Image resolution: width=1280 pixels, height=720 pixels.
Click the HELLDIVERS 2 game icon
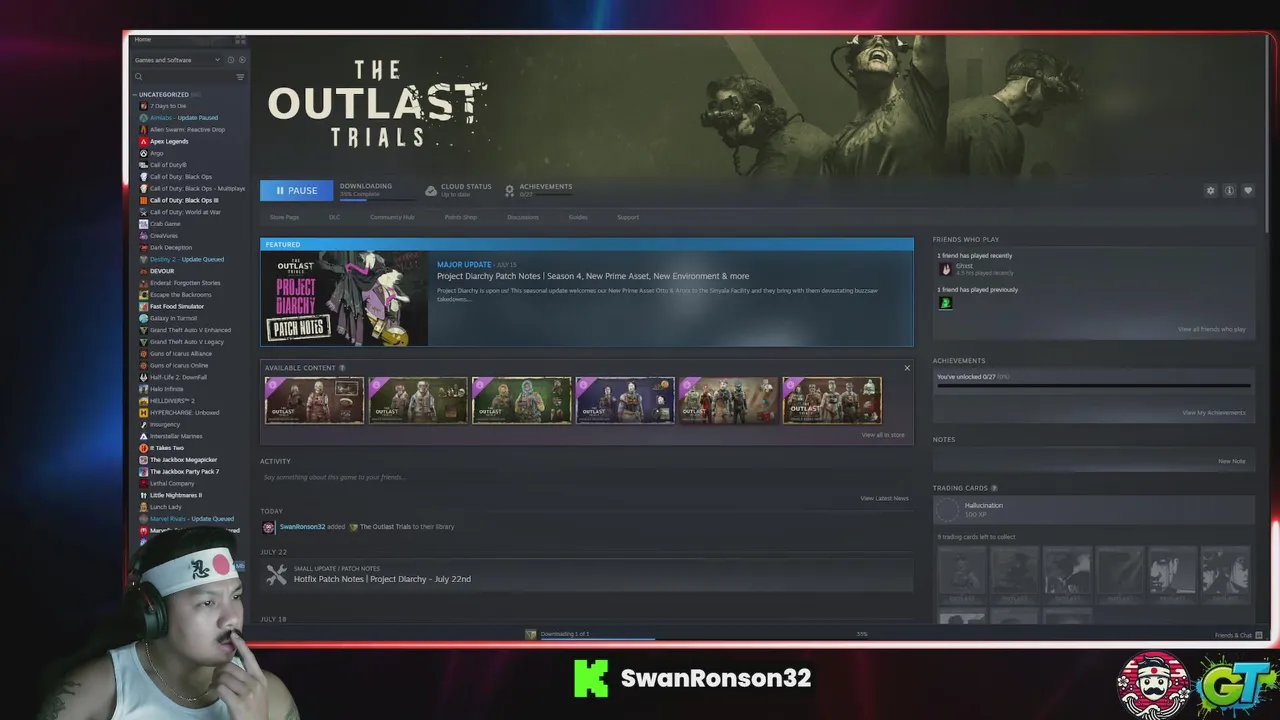pyautogui.click(x=144, y=401)
